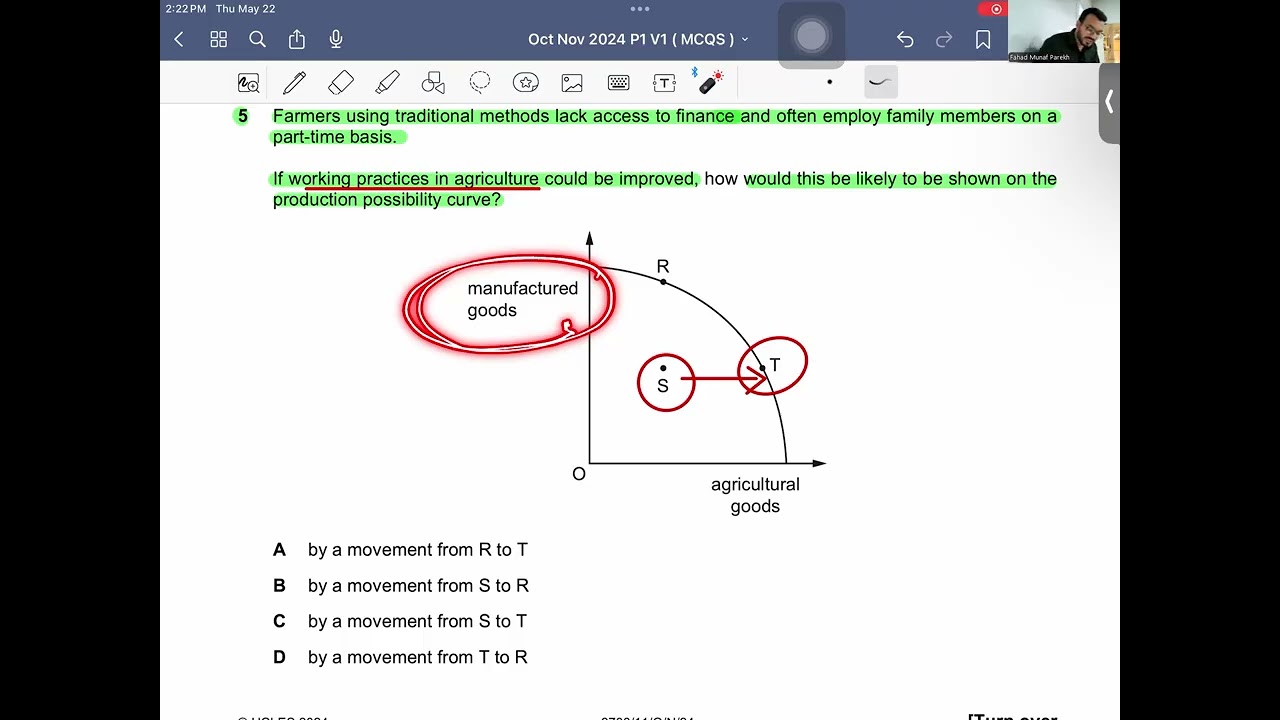Screen dimensions: 1280x720
Task: Tap the AssistiveTouch floating button
Action: pyautogui.click(x=811, y=36)
